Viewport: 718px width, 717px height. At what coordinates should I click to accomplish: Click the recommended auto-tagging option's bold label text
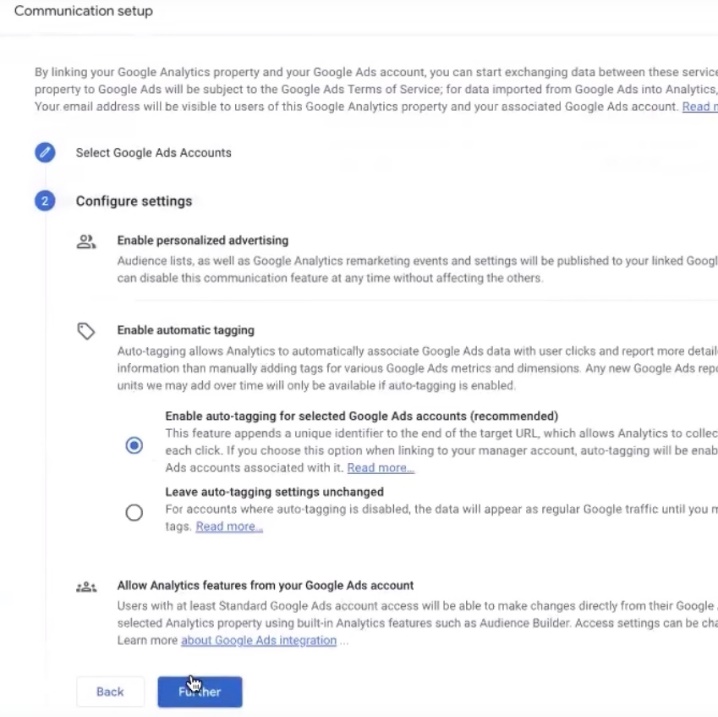click(361, 416)
